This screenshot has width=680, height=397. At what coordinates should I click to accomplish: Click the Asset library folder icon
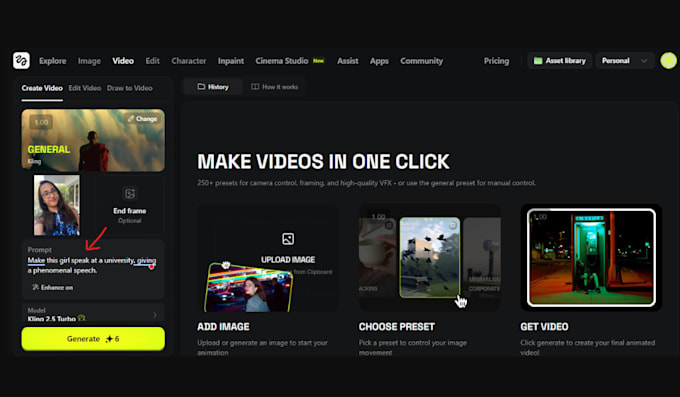click(x=538, y=61)
